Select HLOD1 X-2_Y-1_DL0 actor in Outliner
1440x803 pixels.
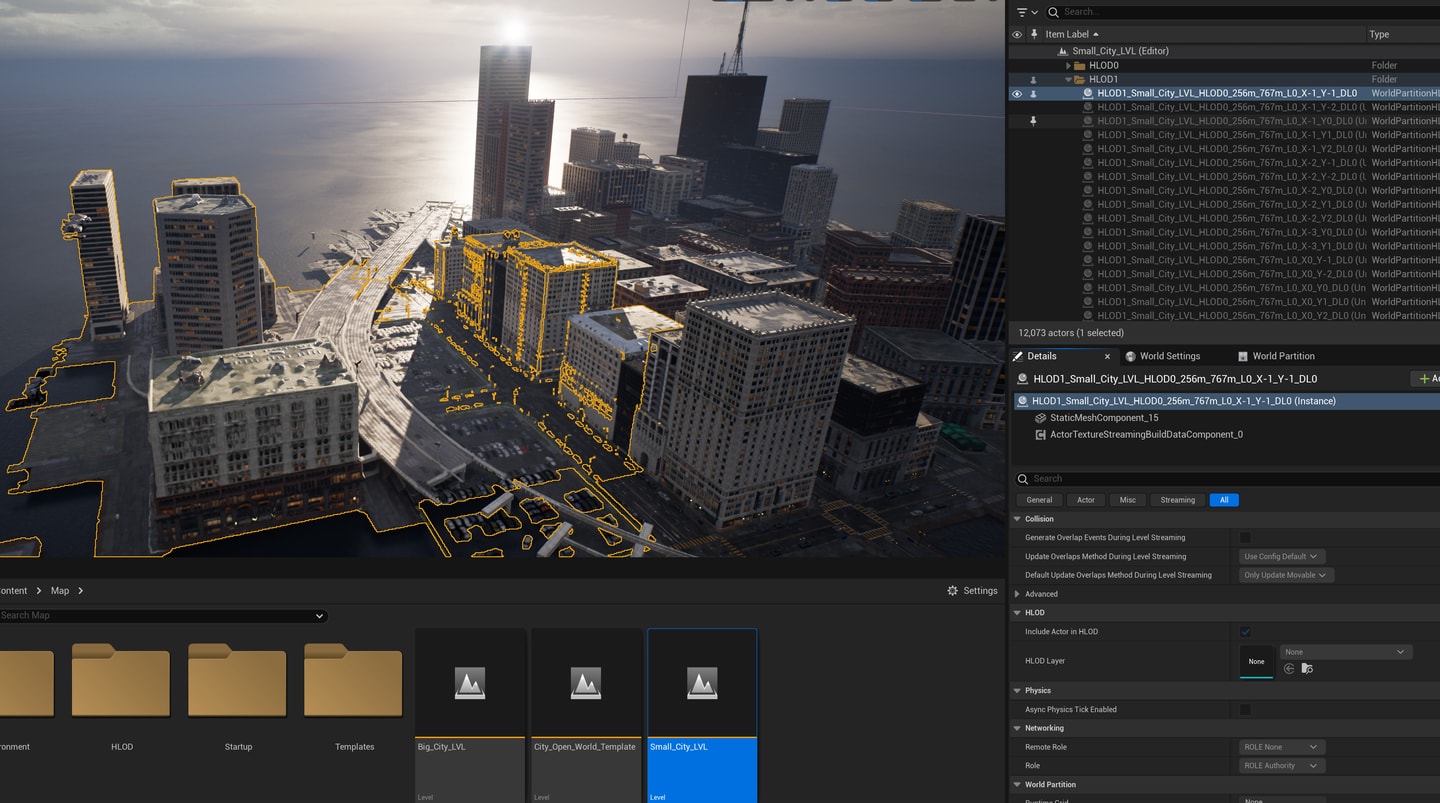[x=1231, y=162]
